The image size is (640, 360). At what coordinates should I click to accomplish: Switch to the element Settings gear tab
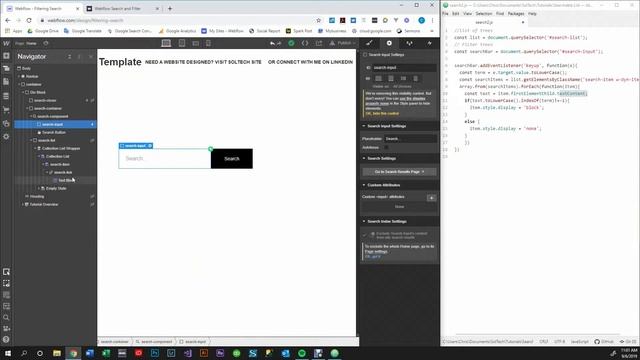coord(389,43)
